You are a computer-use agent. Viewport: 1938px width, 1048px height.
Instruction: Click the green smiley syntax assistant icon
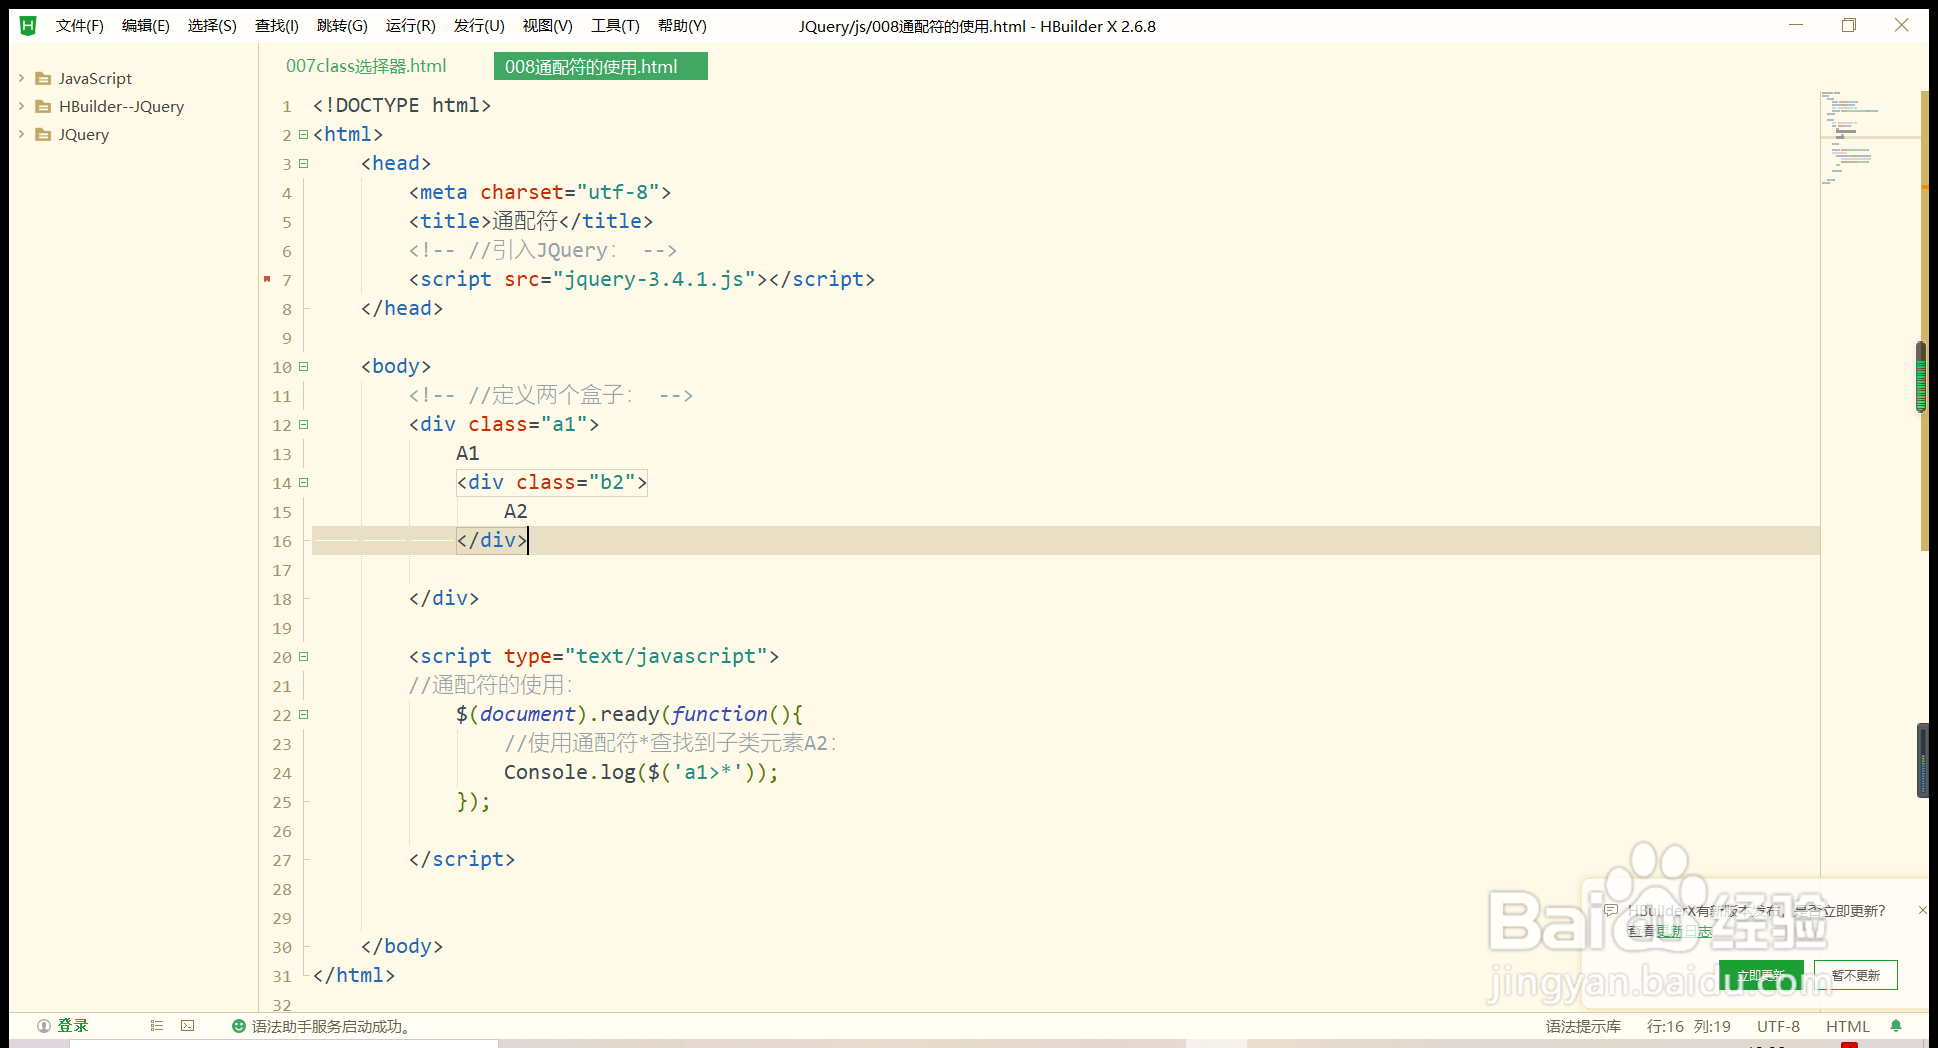[238, 1026]
